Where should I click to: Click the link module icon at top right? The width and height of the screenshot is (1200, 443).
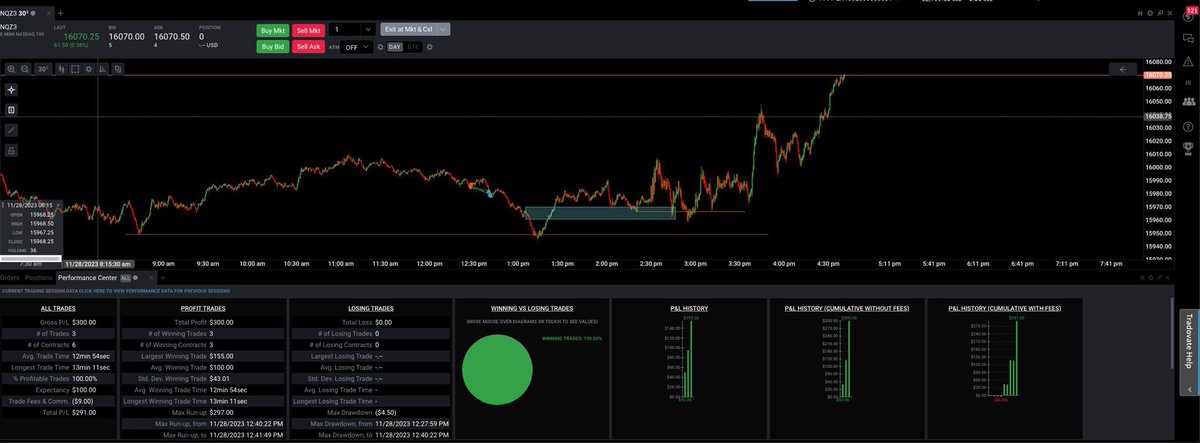point(1140,13)
